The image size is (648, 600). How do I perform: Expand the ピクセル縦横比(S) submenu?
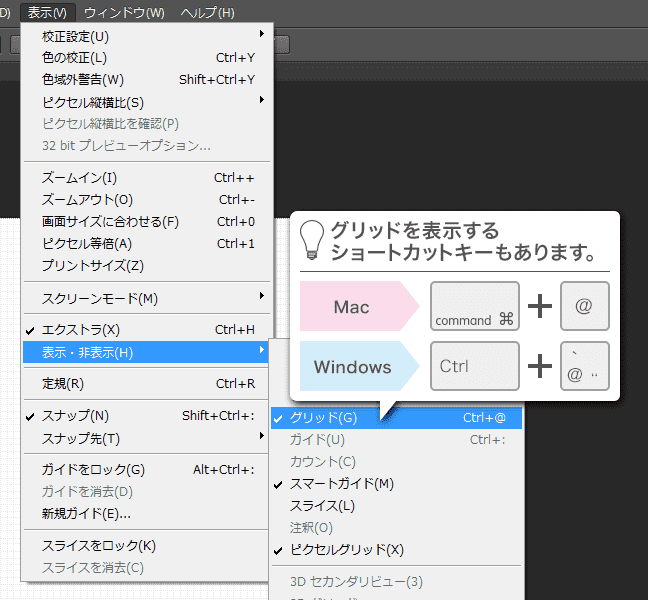[x=93, y=102]
